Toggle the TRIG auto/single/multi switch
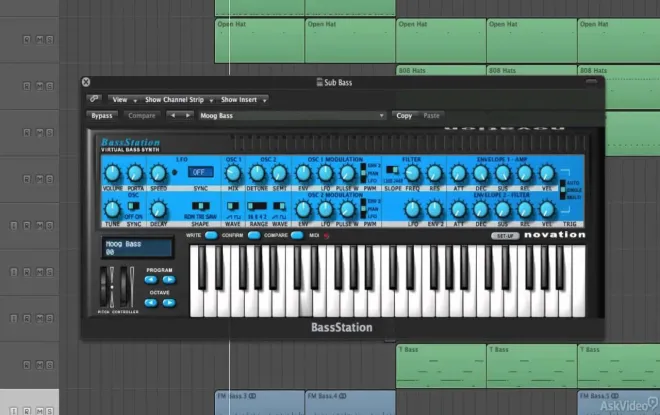 [562, 190]
